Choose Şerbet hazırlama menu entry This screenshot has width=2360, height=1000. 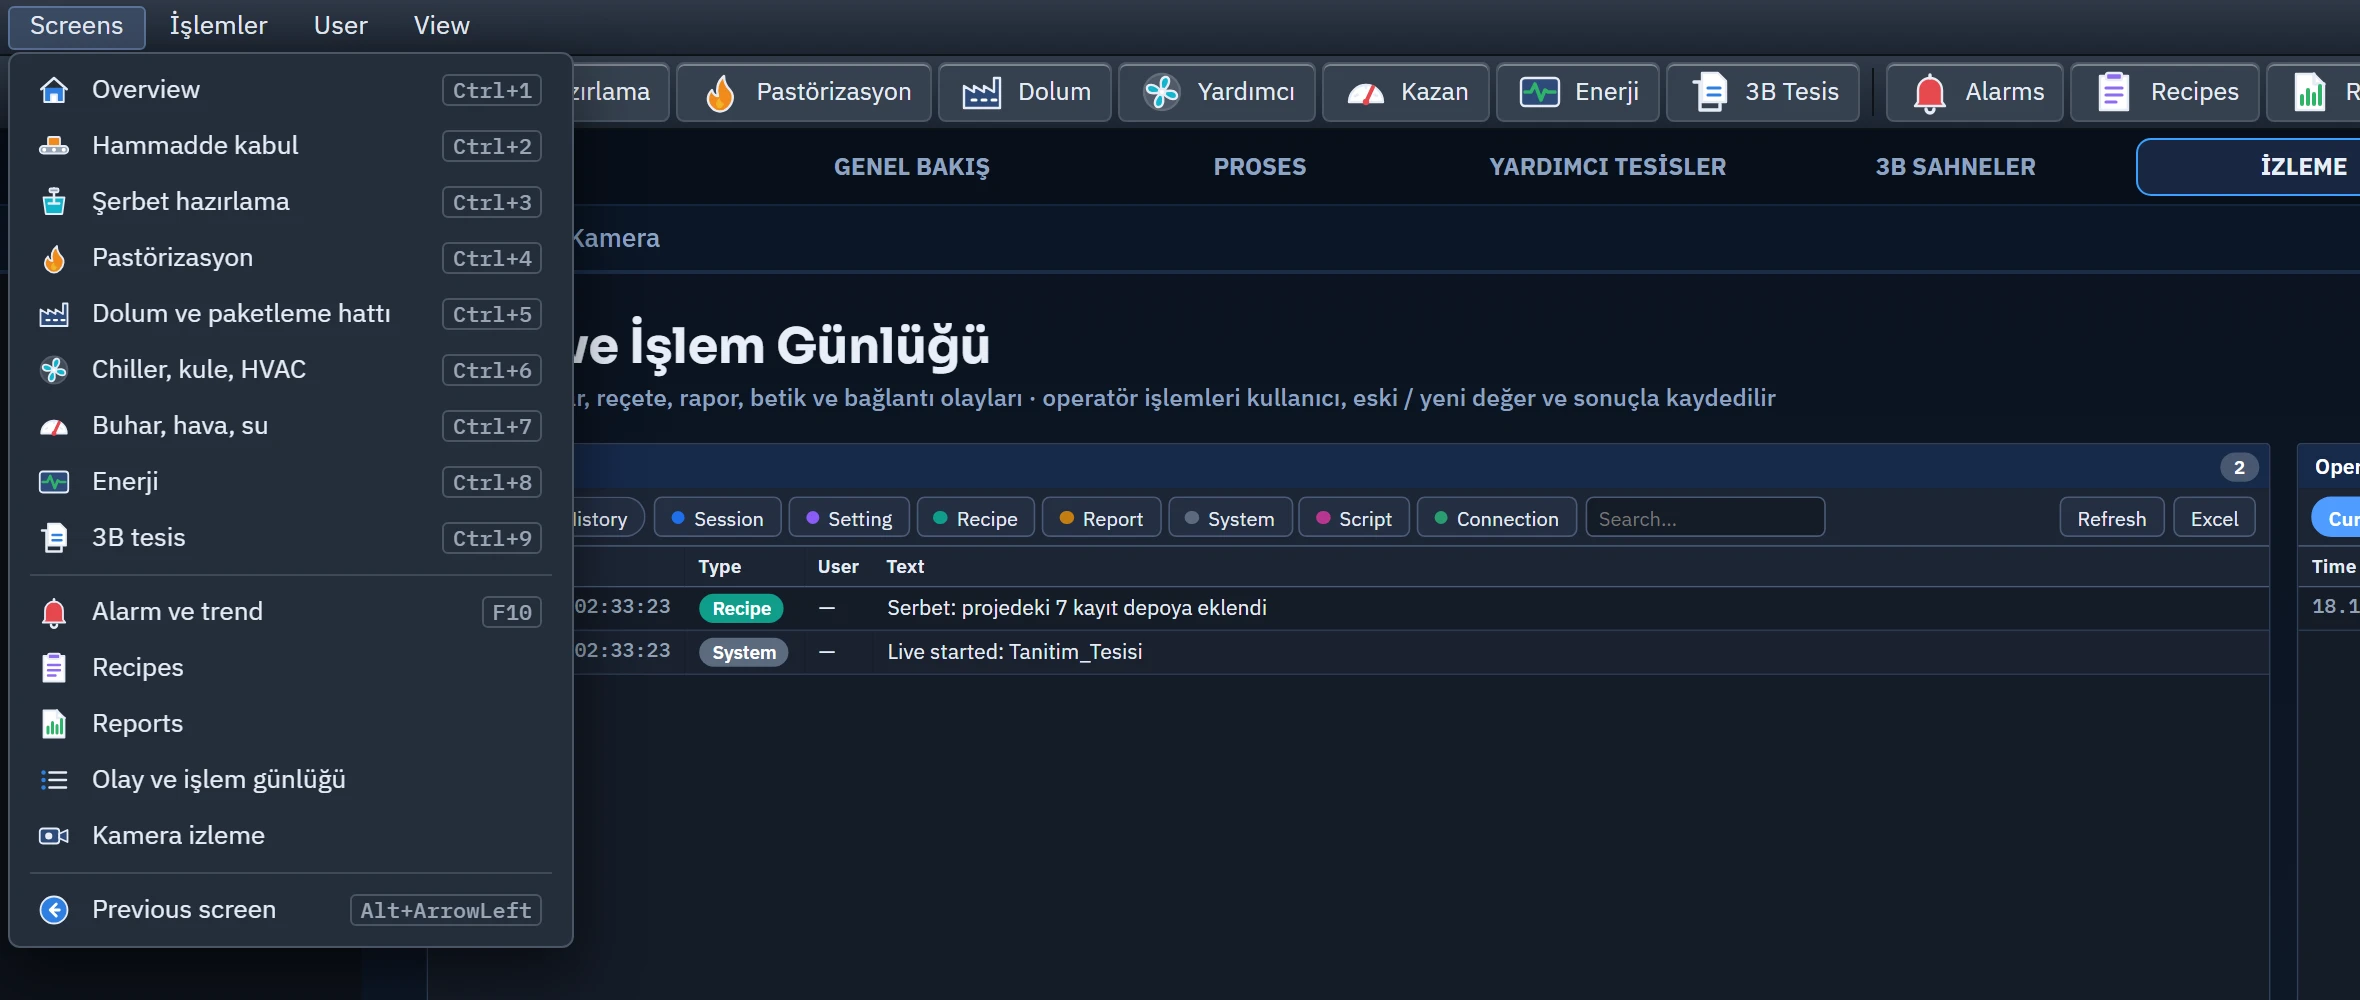291,202
